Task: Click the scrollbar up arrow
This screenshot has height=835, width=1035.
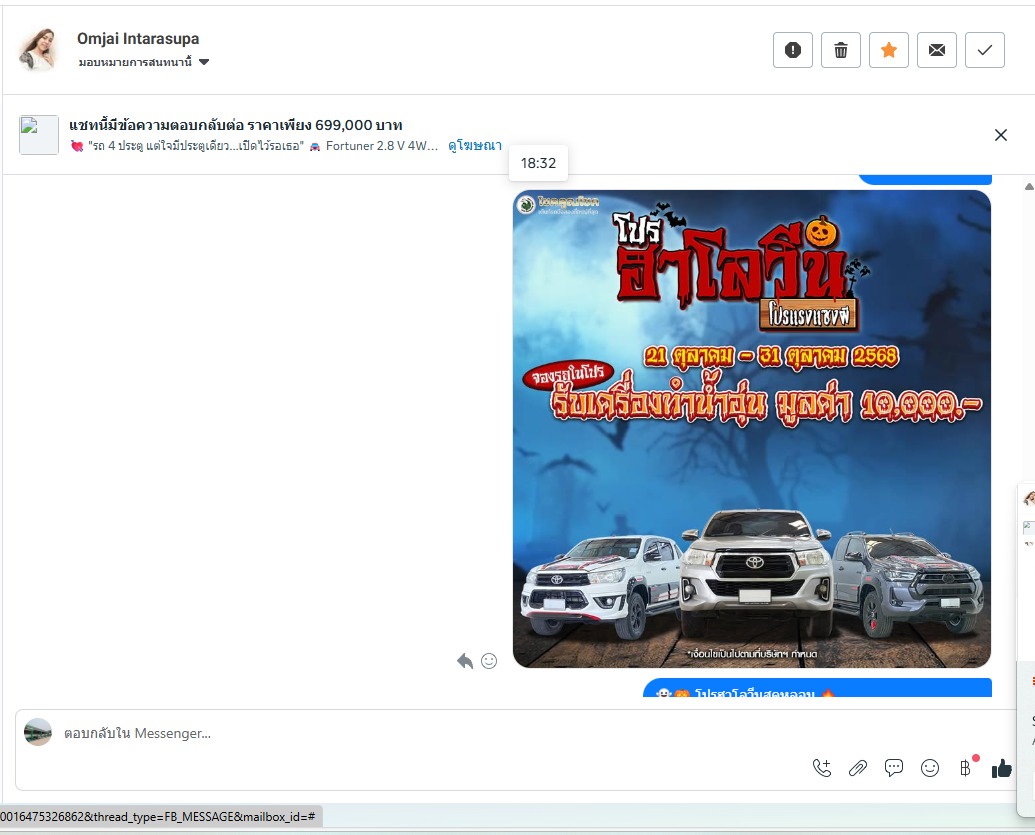Action: [1029, 187]
